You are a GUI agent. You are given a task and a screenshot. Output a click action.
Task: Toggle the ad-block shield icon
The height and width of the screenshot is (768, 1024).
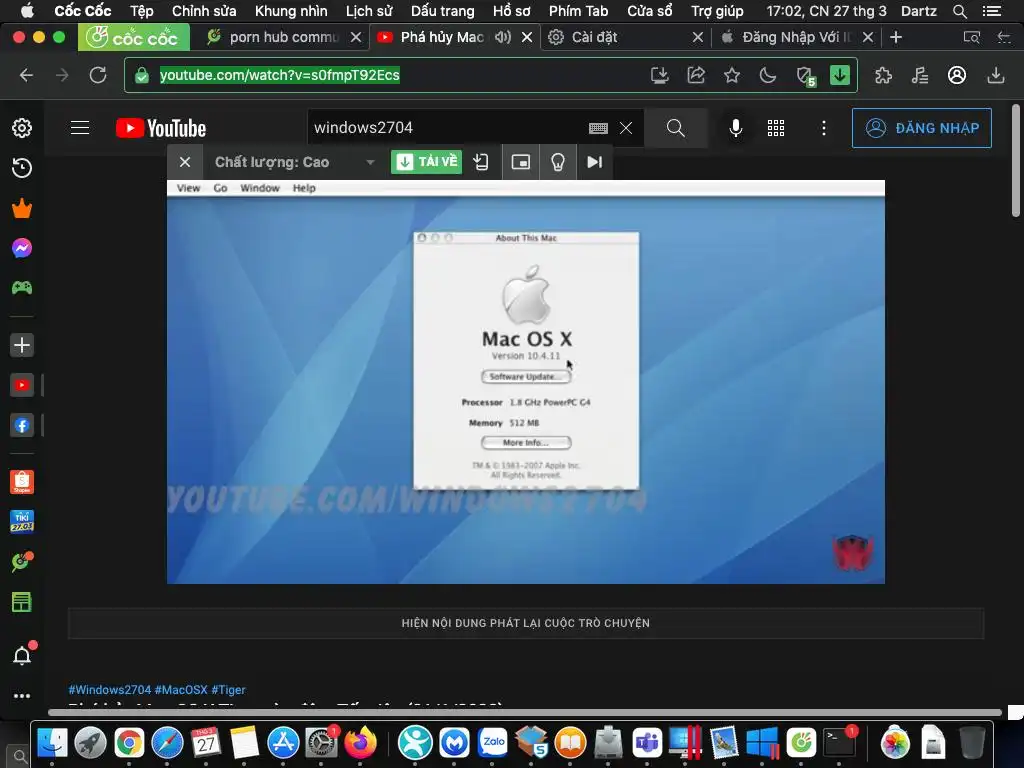[805, 76]
